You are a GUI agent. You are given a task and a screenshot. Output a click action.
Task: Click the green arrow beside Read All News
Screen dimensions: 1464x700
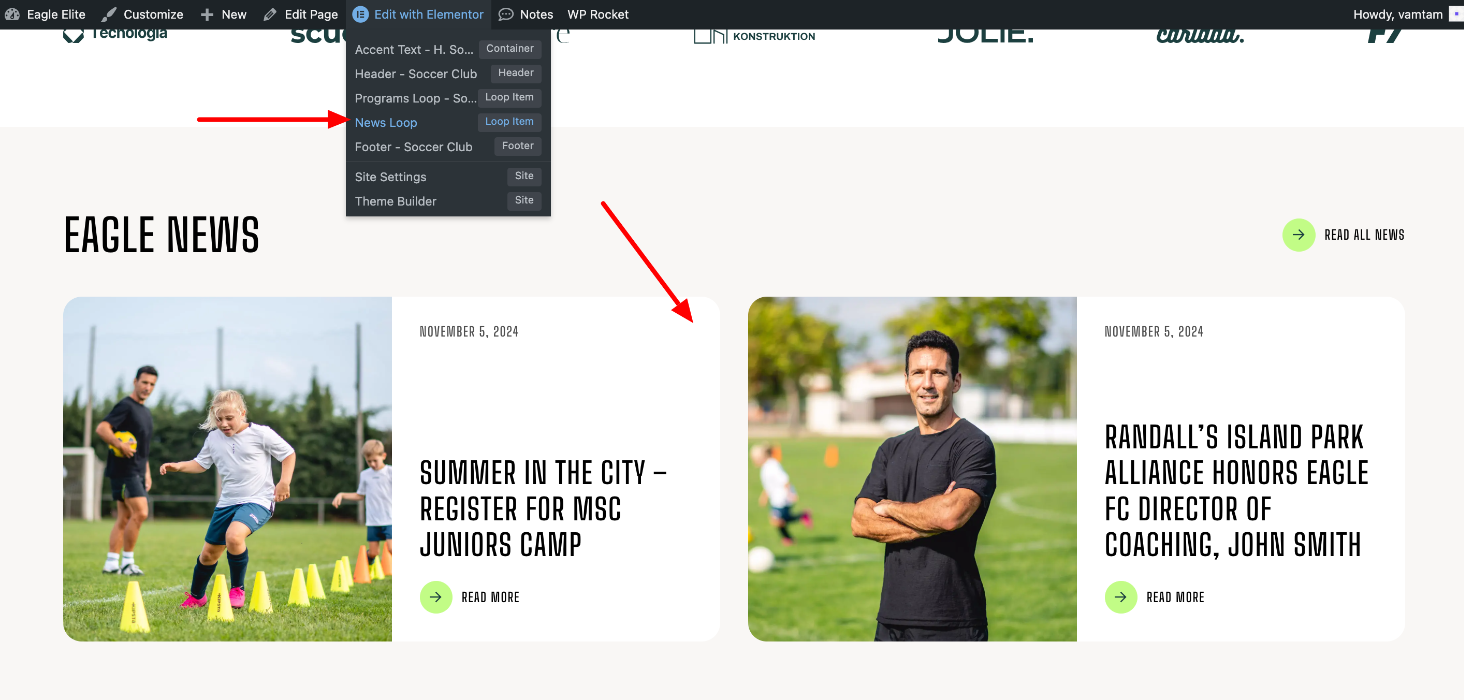[x=1298, y=235]
